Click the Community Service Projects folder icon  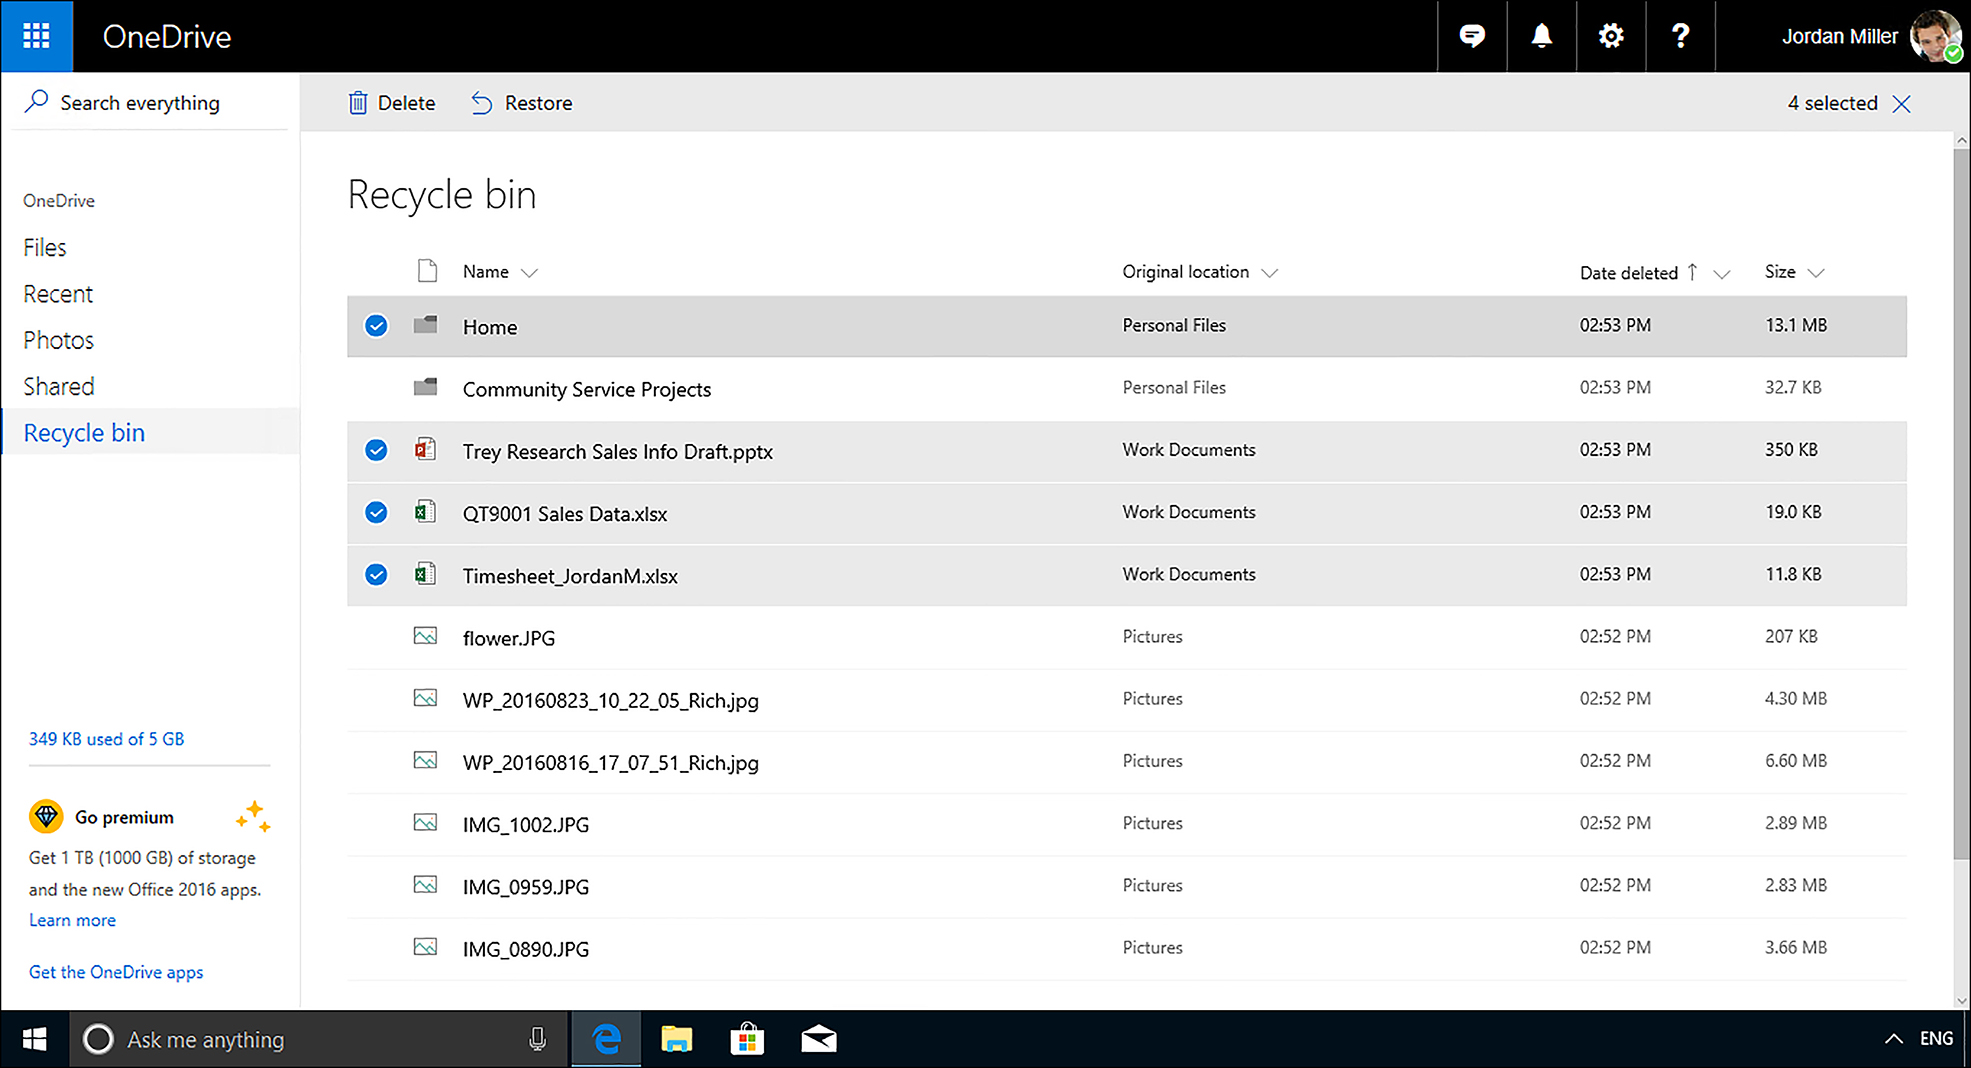point(426,387)
